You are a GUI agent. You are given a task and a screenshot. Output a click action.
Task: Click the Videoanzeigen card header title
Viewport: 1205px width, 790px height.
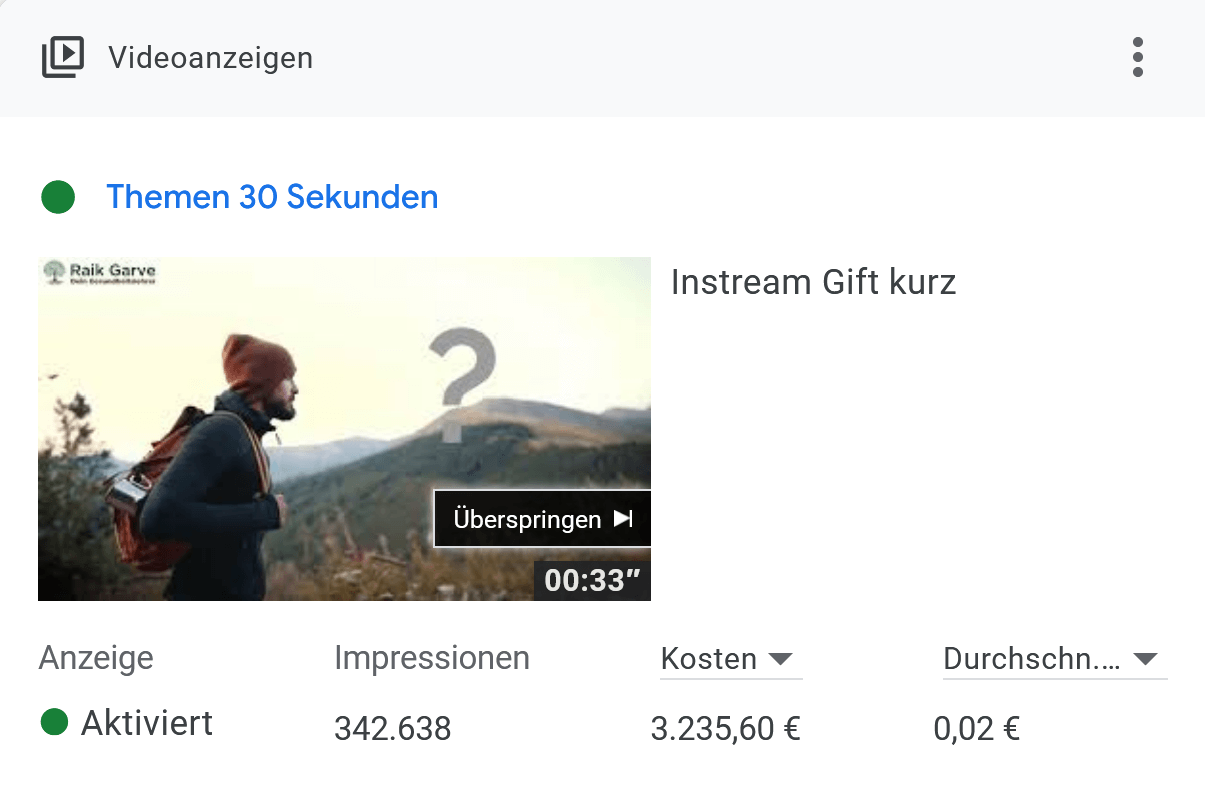pos(210,58)
